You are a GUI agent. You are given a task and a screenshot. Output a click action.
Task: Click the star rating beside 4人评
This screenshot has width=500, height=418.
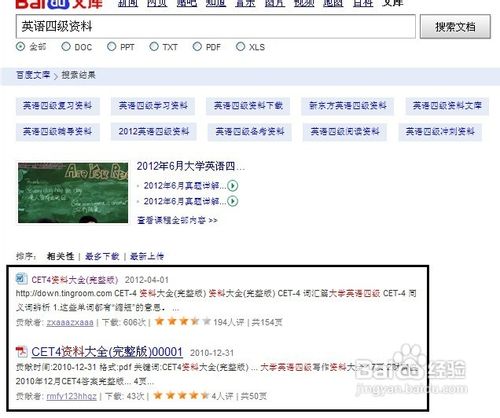click(181, 396)
